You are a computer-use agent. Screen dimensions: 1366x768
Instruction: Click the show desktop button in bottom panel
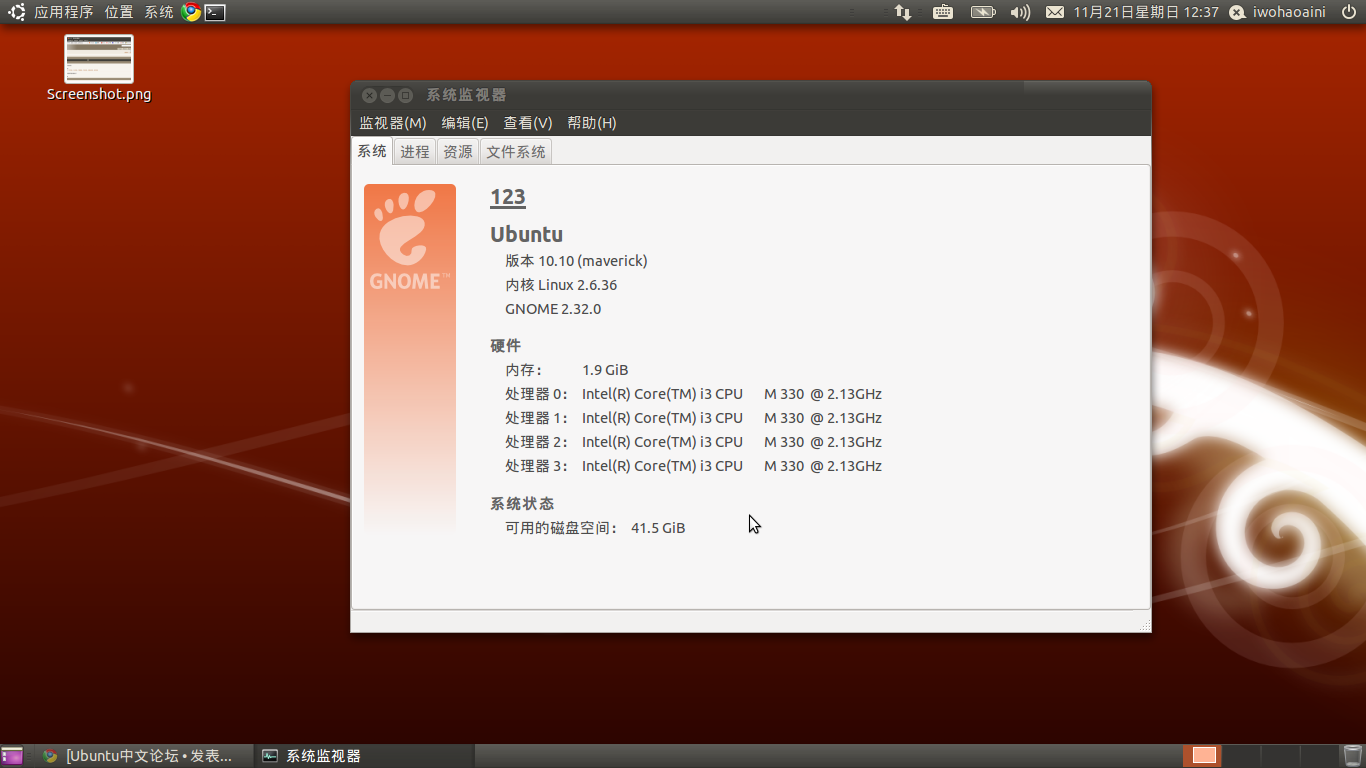[12, 756]
